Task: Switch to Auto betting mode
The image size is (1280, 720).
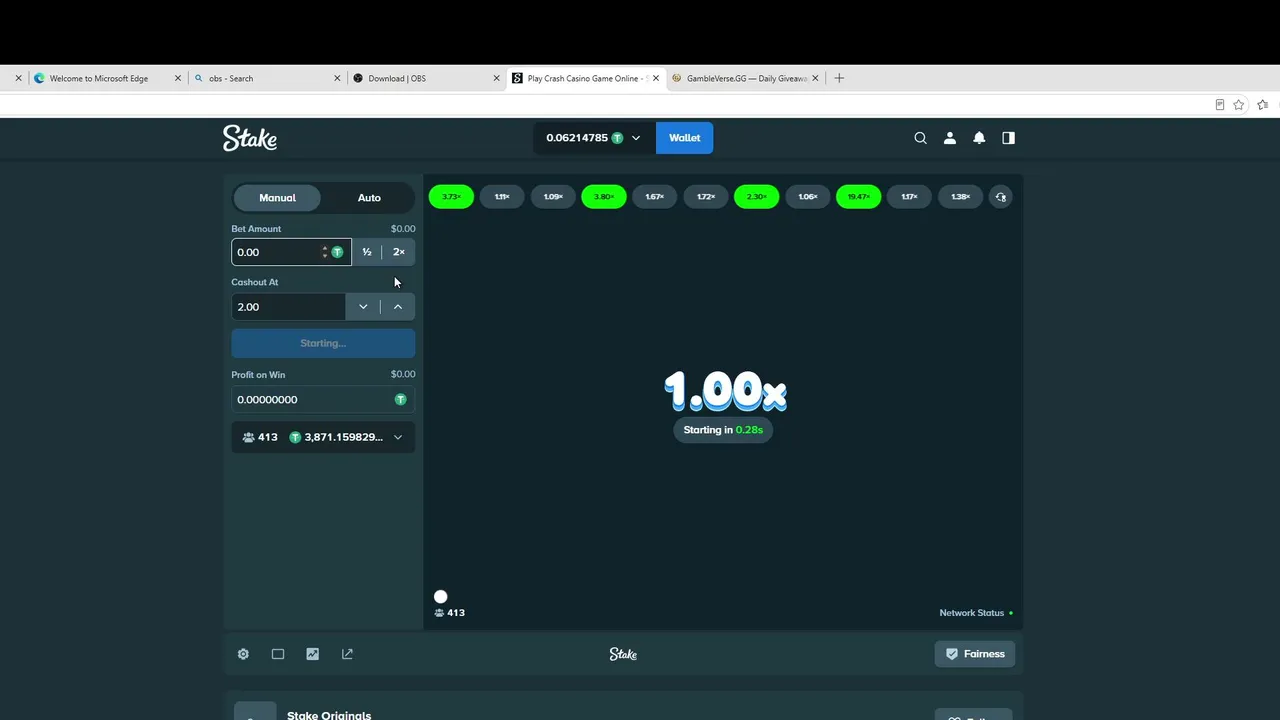Action: point(369,198)
